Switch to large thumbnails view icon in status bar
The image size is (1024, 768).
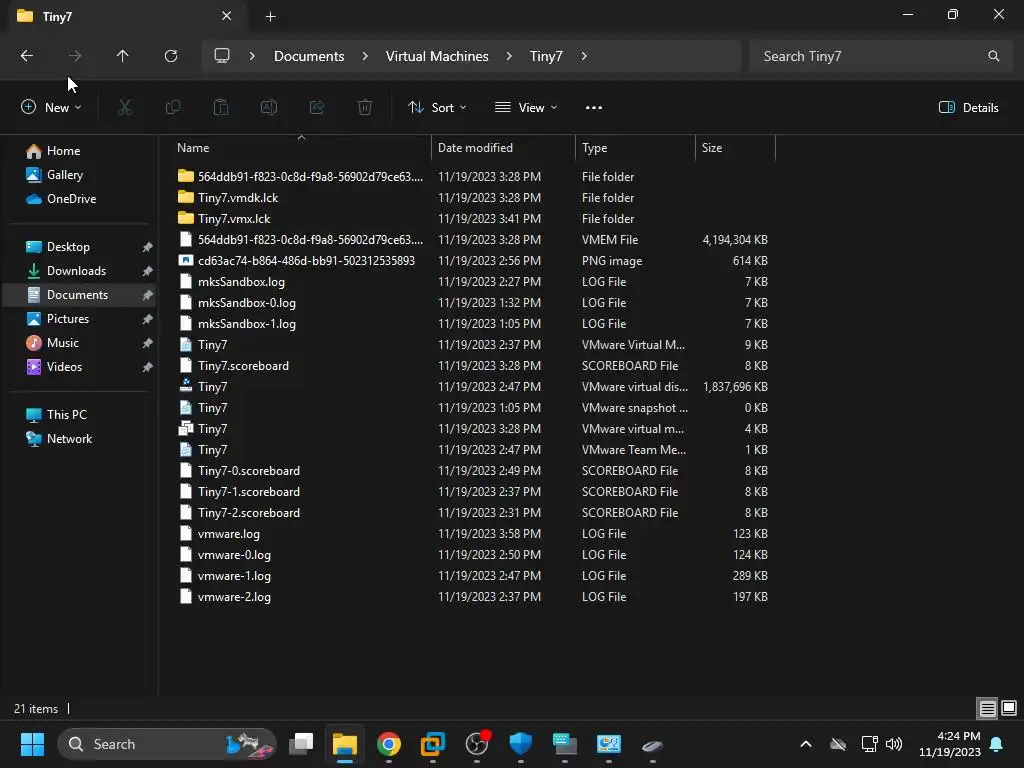pos(1009,709)
